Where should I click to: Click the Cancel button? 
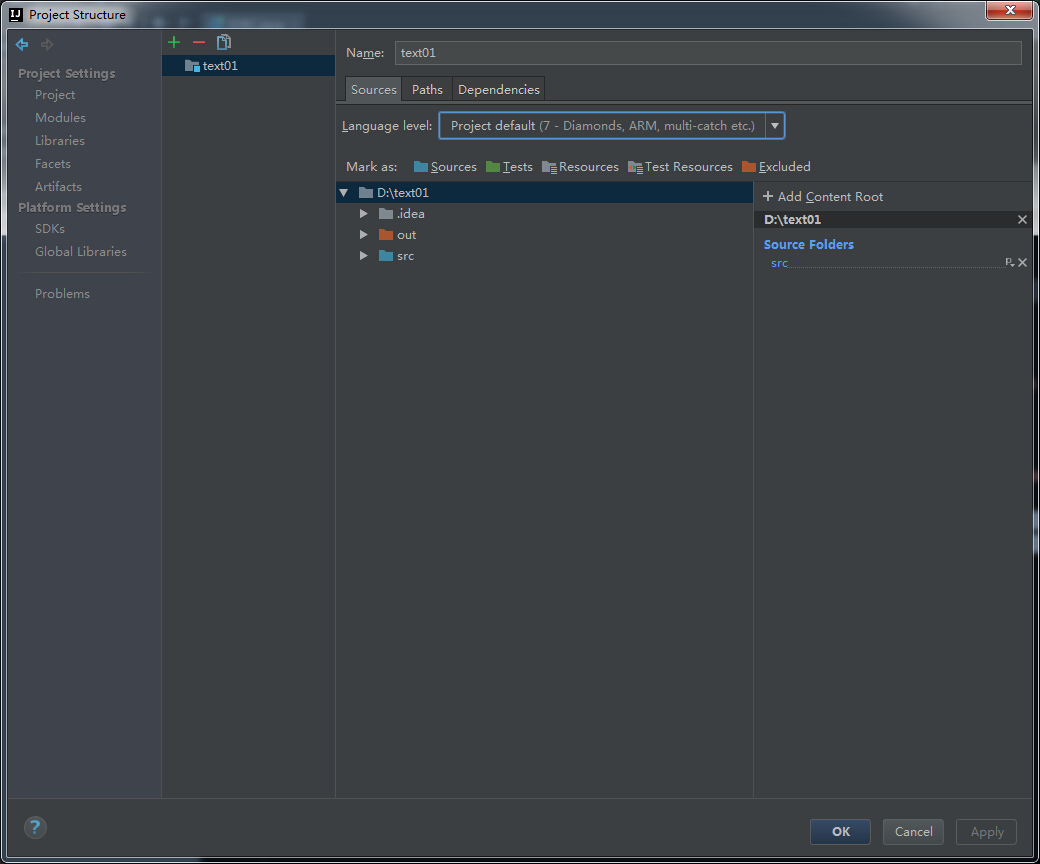913,832
